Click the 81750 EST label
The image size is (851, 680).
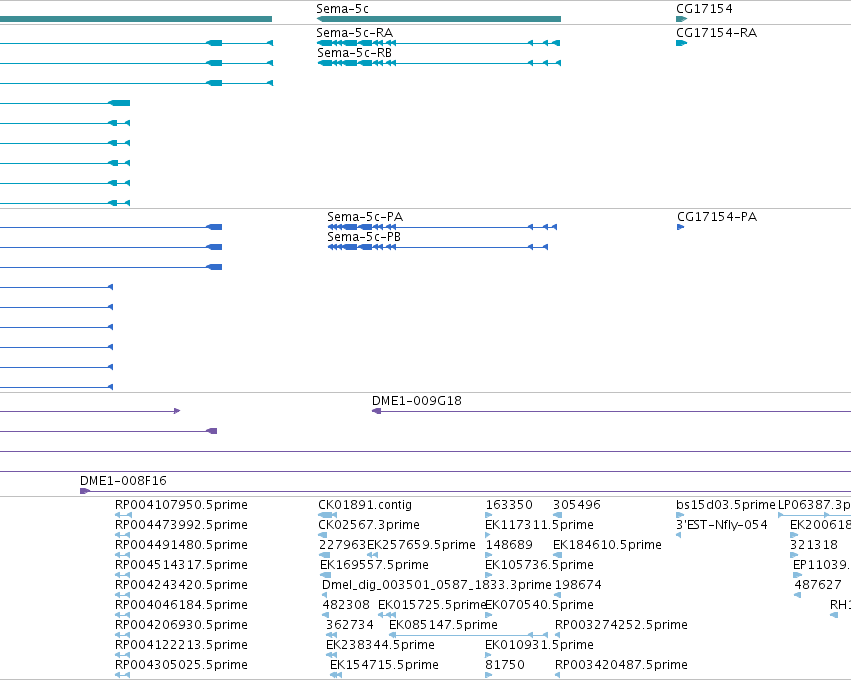(x=505, y=664)
